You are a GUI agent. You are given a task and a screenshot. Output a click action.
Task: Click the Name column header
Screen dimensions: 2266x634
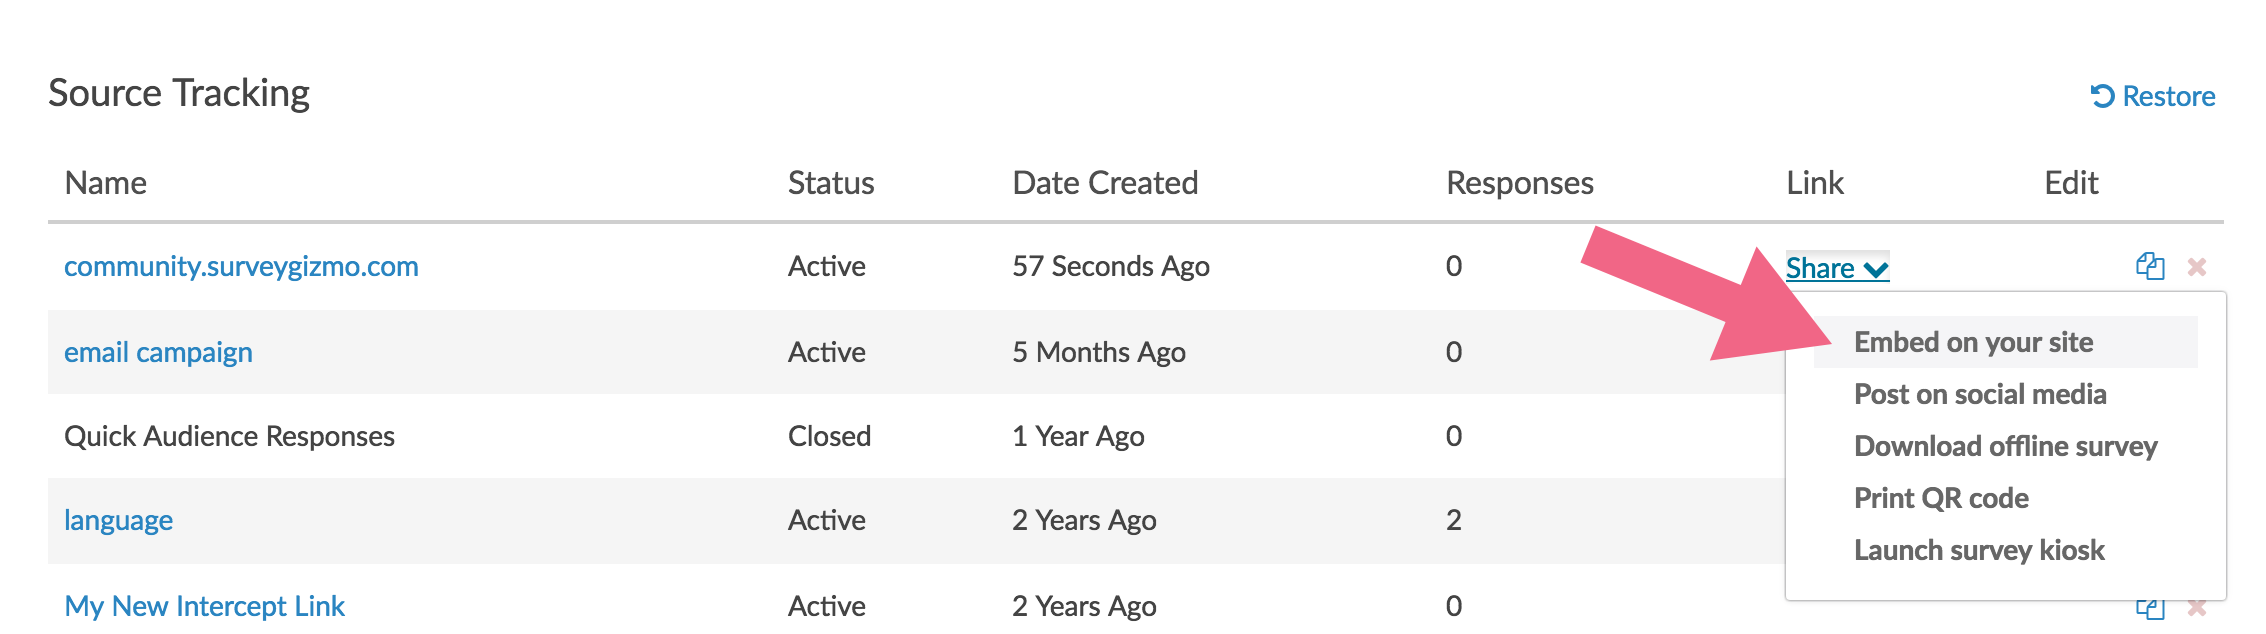coord(105,183)
